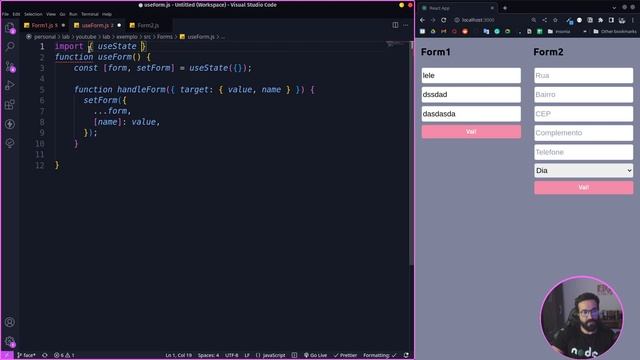This screenshot has height=360, width=640.
Task: Click the Vai button under Form2
Action: pos(583,187)
